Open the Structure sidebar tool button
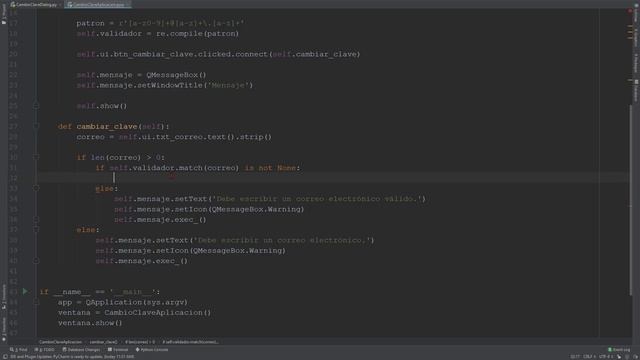The image size is (640, 360). (x=4, y=297)
